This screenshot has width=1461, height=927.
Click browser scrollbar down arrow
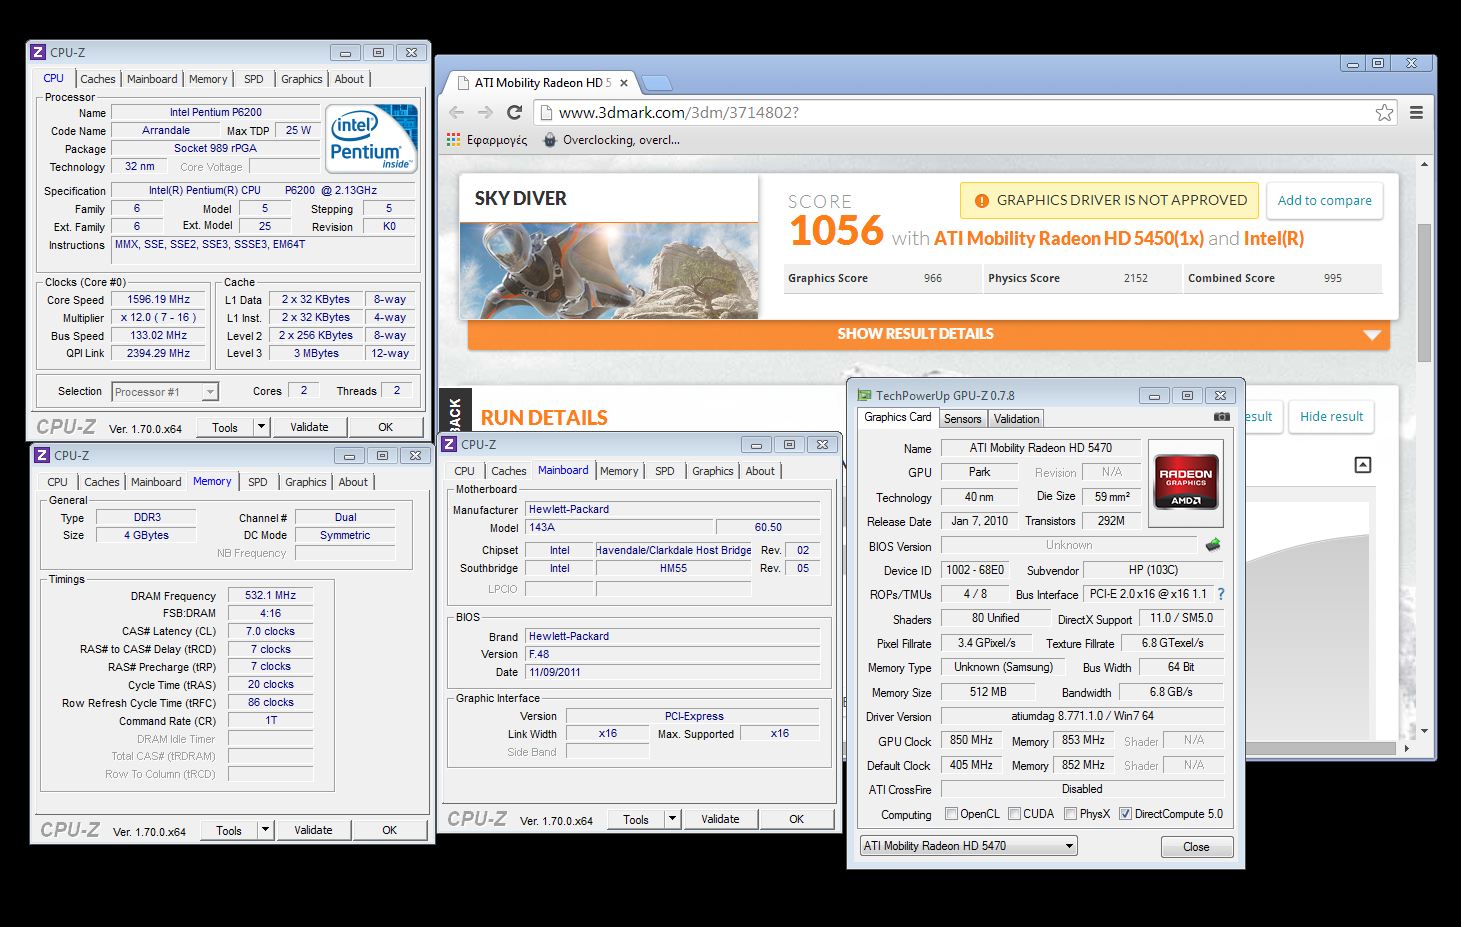pos(1425,731)
